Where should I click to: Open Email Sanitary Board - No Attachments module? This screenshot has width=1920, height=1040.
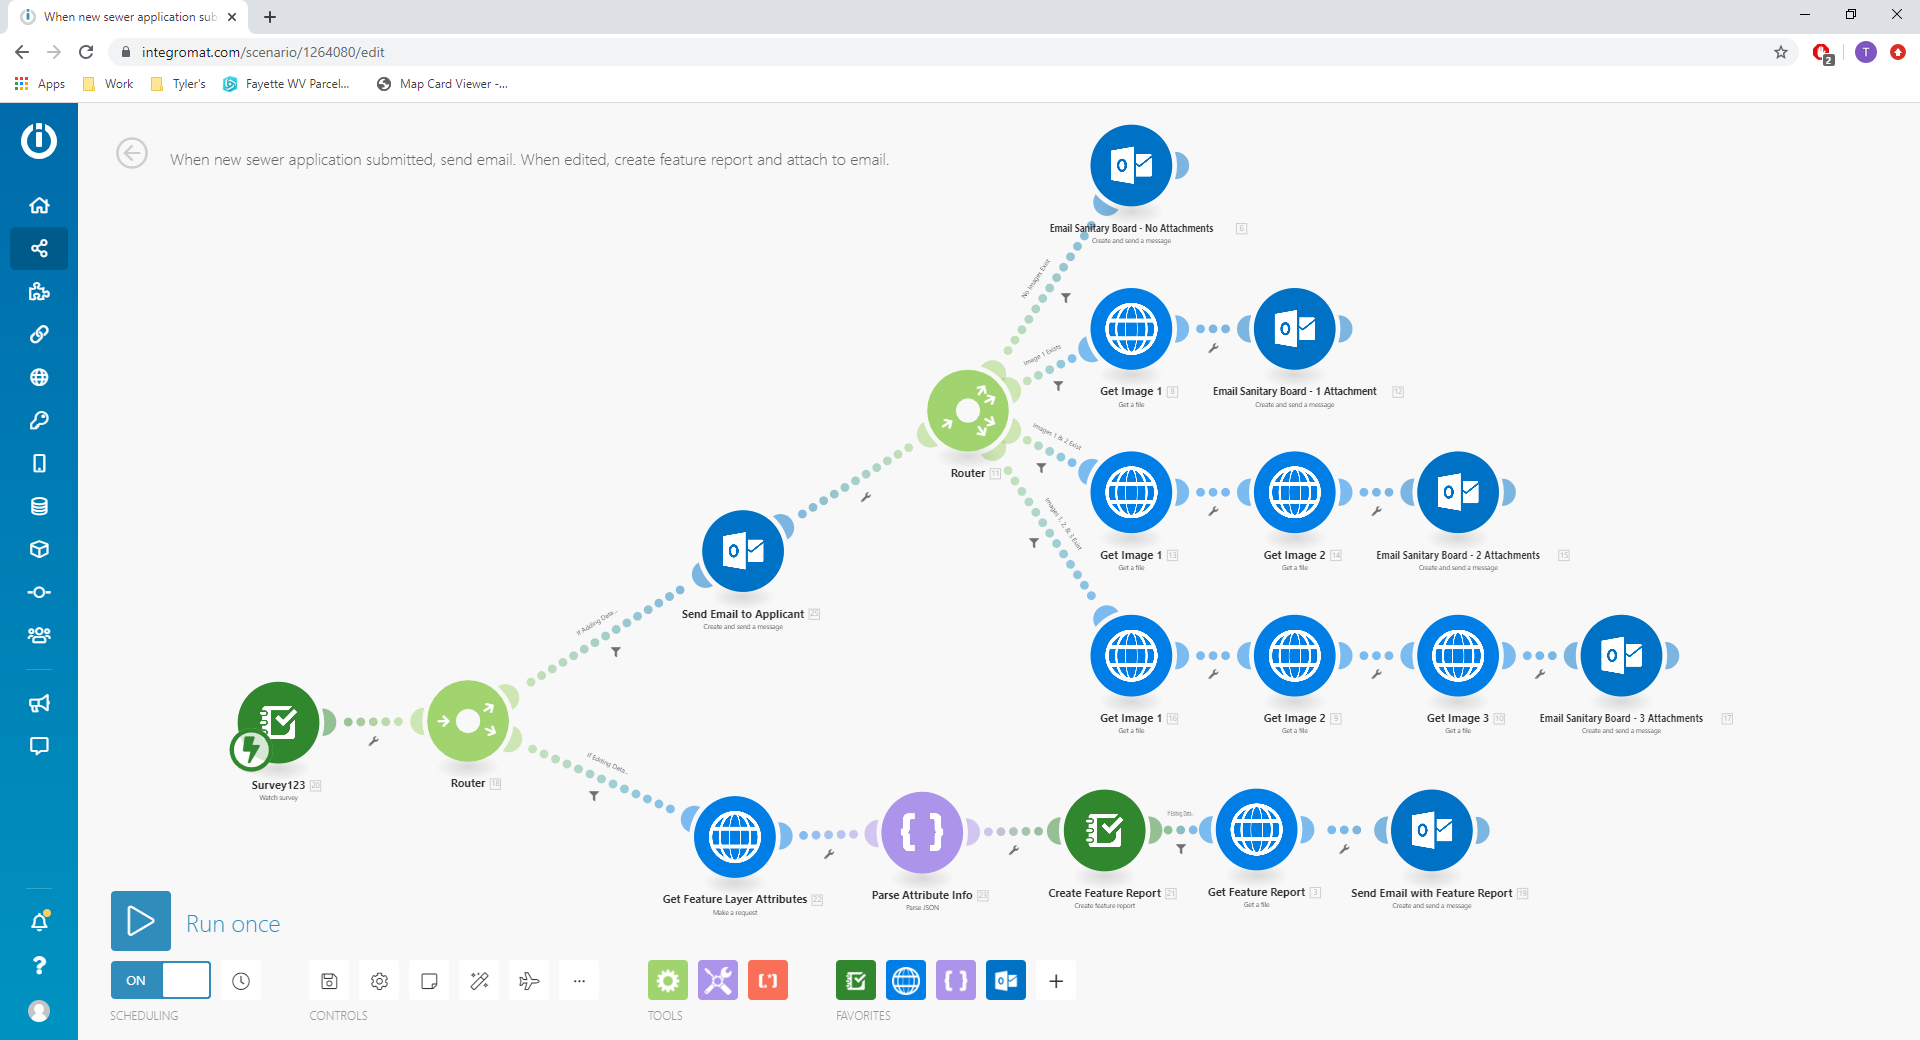coord(1131,165)
